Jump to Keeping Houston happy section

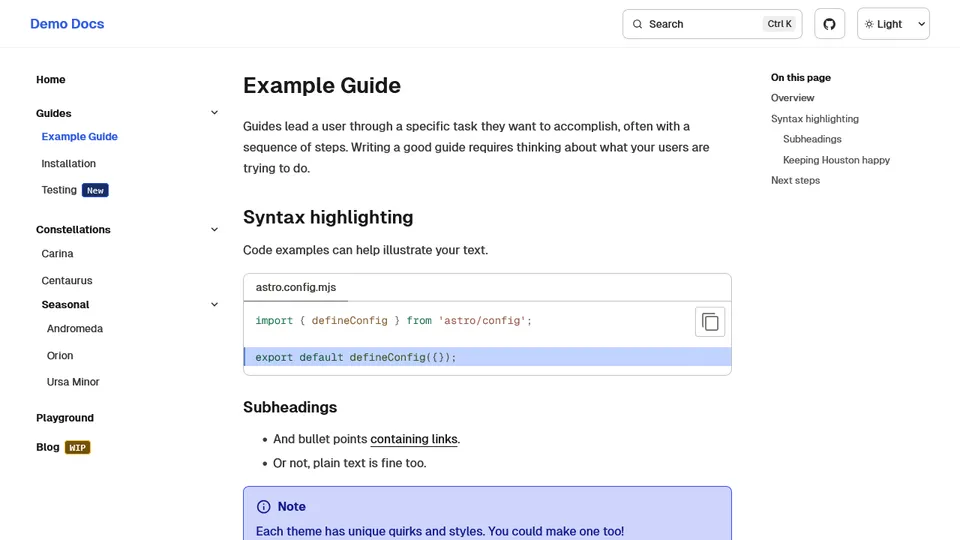(x=836, y=160)
